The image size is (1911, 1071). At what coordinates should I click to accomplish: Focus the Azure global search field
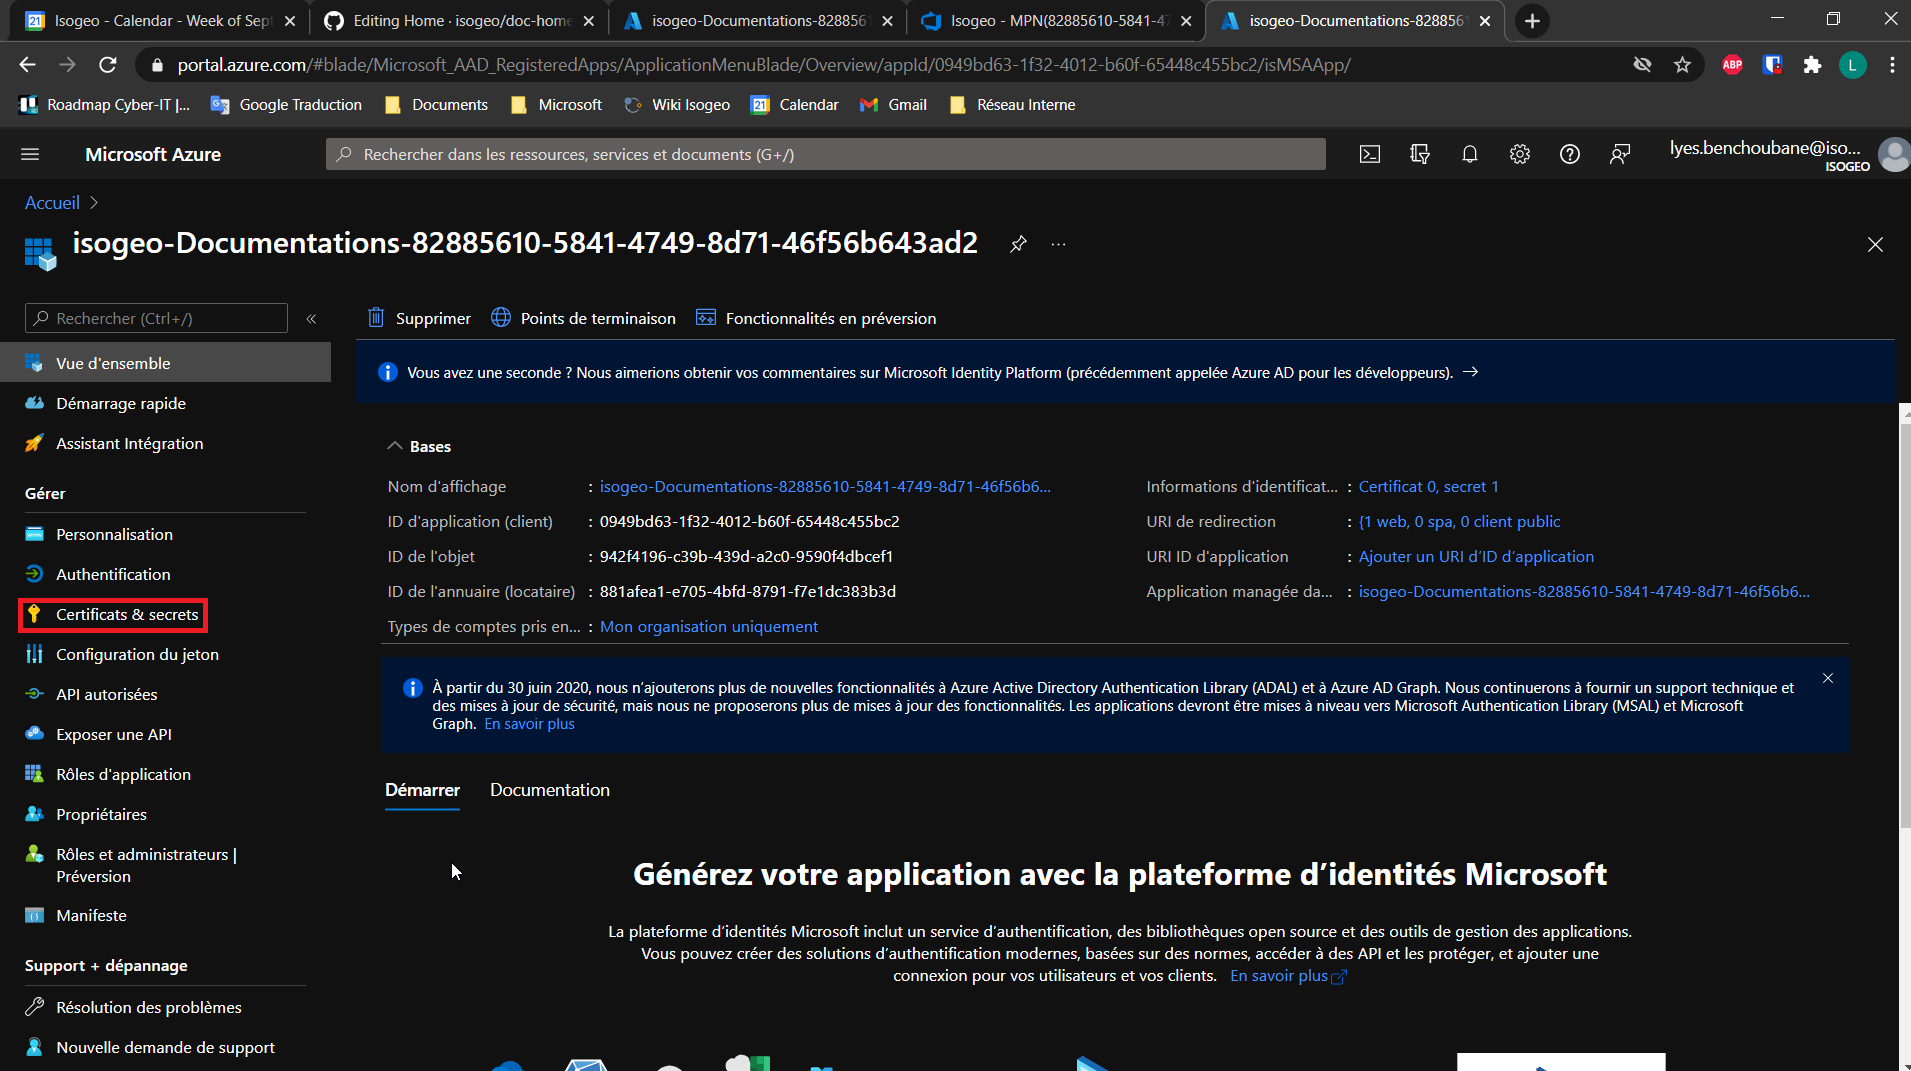825,154
